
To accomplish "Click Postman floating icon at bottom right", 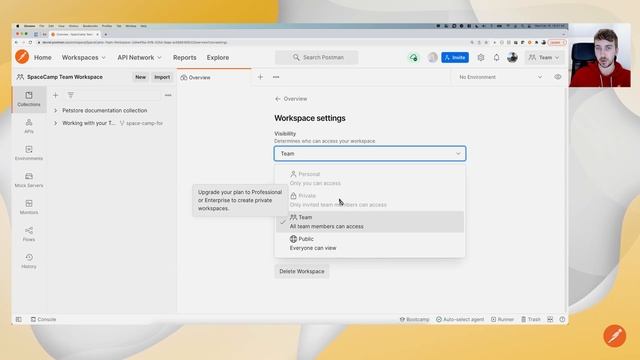I will pyautogui.click(x=614, y=336).
